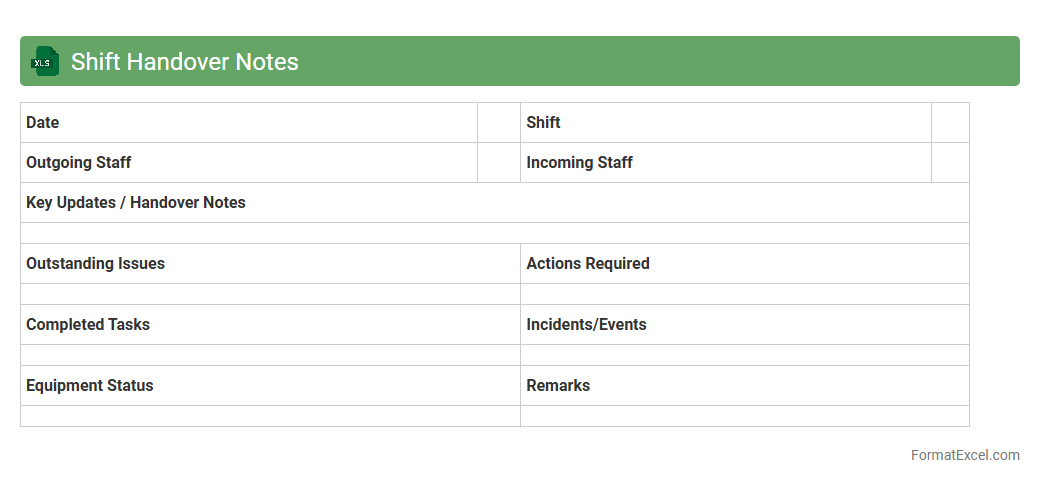Select the Incoming Staff cell
Screen dimensions: 1040x484
[x=725, y=163]
